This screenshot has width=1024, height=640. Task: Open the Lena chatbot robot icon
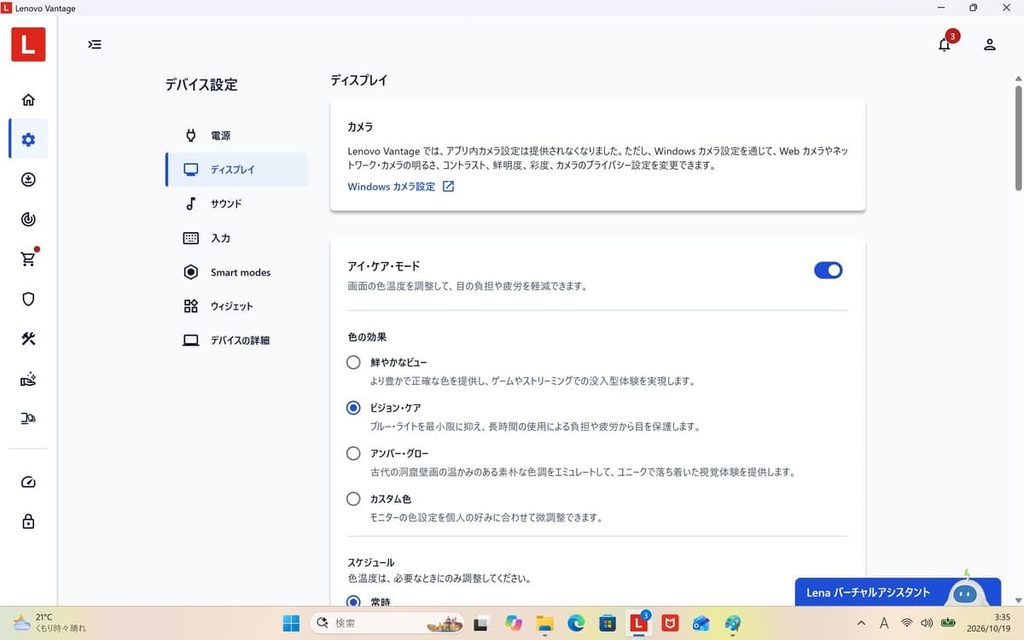(x=965, y=594)
